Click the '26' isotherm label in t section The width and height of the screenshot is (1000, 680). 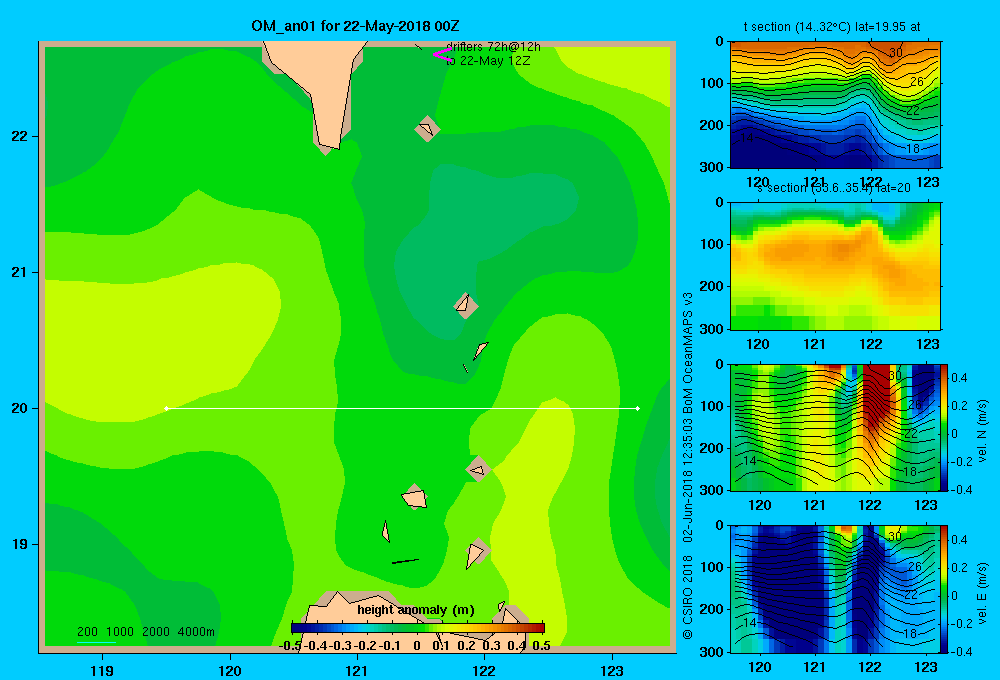(x=916, y=82)
